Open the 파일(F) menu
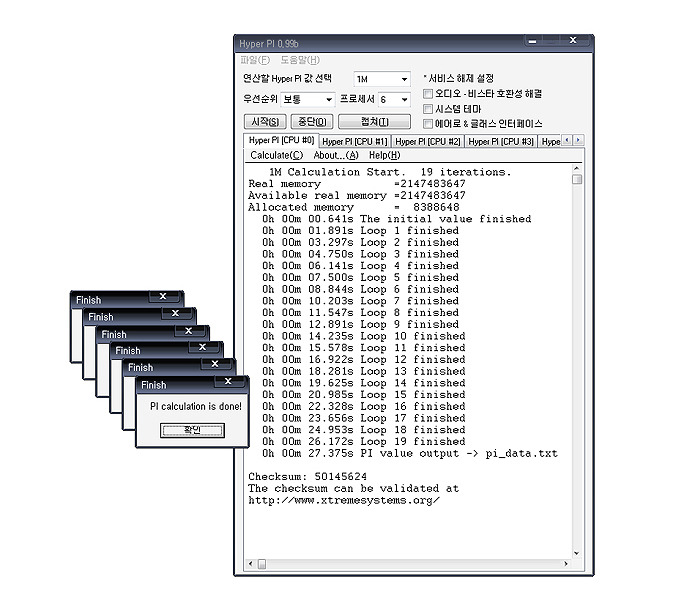The height and width of the screenshot is (594, 700). 255,60
